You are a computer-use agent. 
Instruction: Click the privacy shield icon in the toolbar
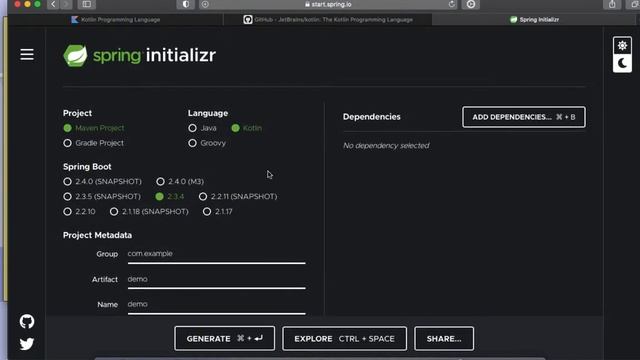pos(185,4)
